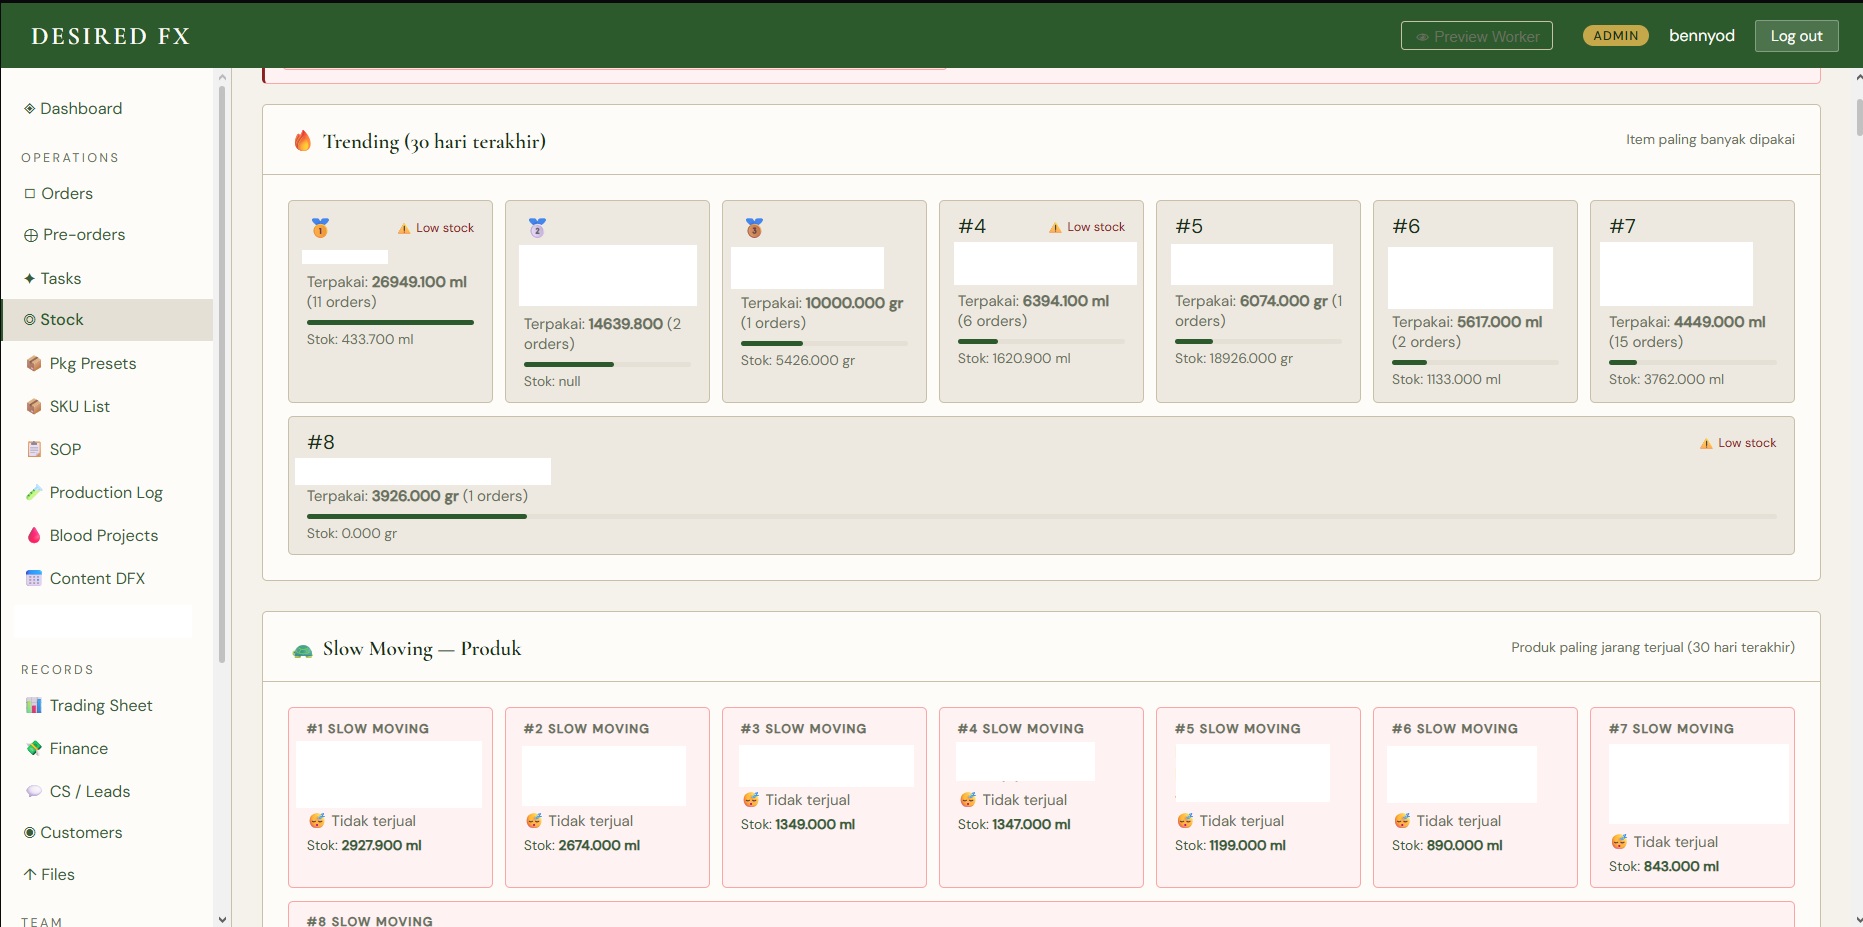This screenshot has height=927, width=1863.
Task: Open Customers in the sidebar
Action: click(x=73, y=832)
